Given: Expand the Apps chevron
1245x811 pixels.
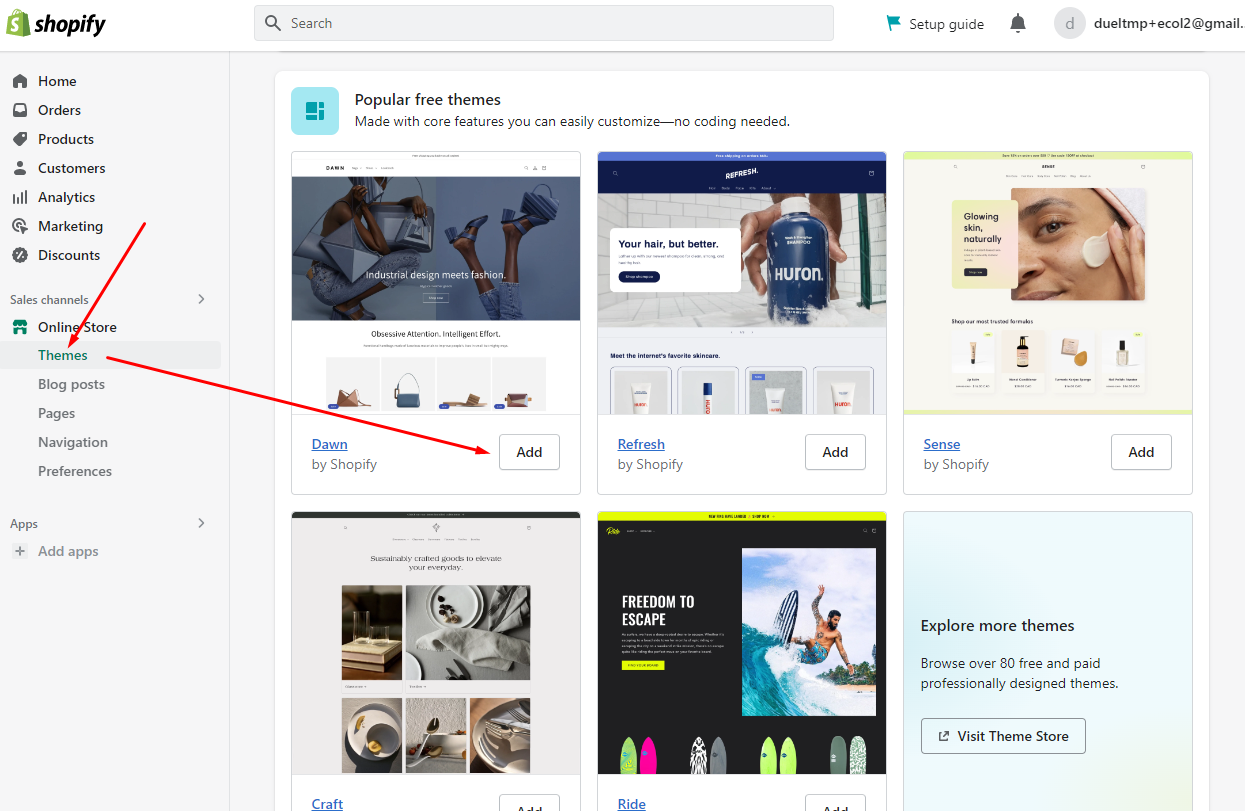Looking at the screenshot, I should [x=201, y=523].
